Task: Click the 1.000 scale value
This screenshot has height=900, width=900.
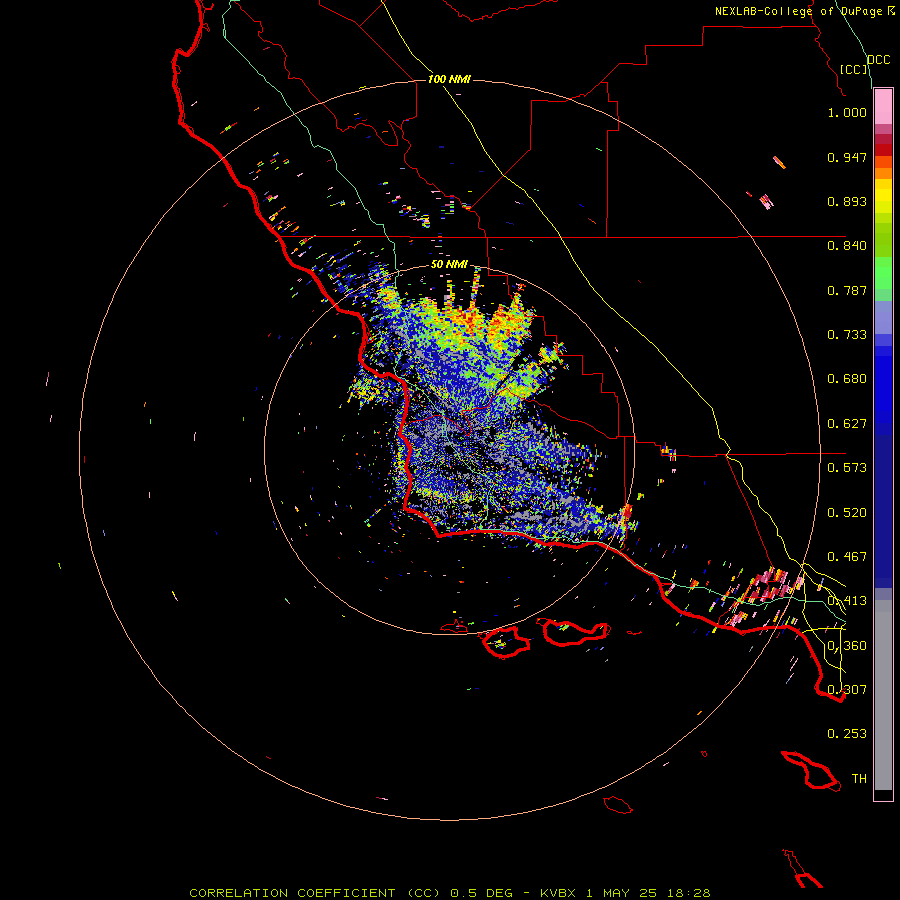Action: pyautogui.click(x=847, y=112)
